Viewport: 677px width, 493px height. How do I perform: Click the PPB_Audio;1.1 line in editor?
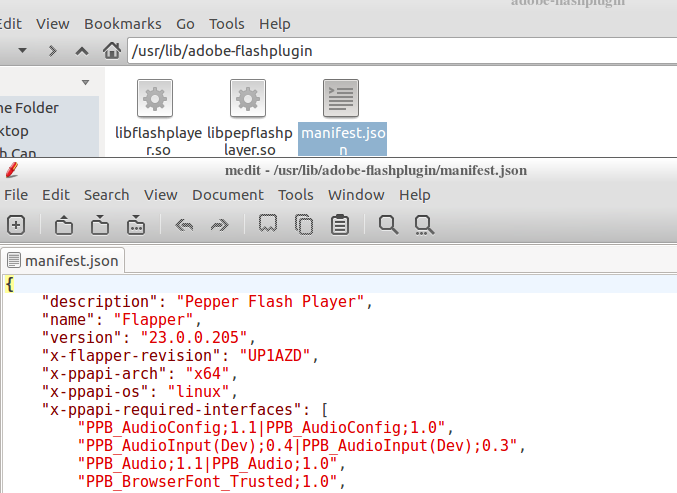coord(211,464)
